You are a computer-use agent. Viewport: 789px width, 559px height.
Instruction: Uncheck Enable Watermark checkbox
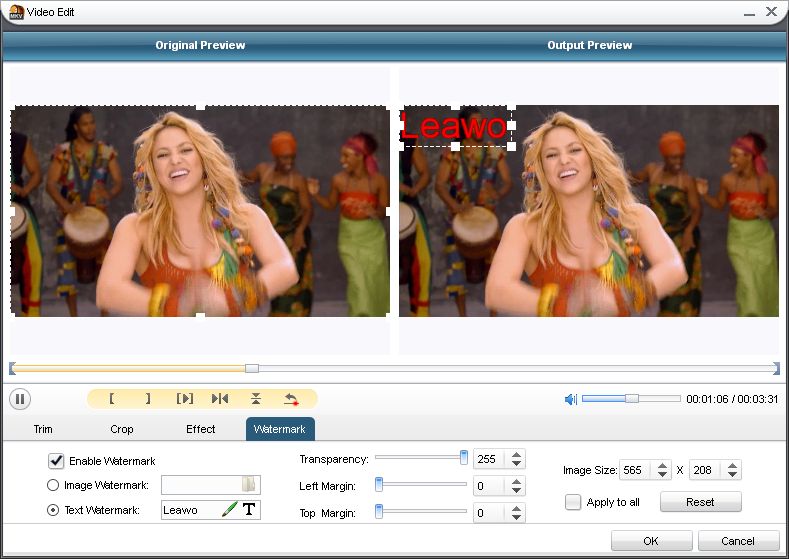coord(56,460)
